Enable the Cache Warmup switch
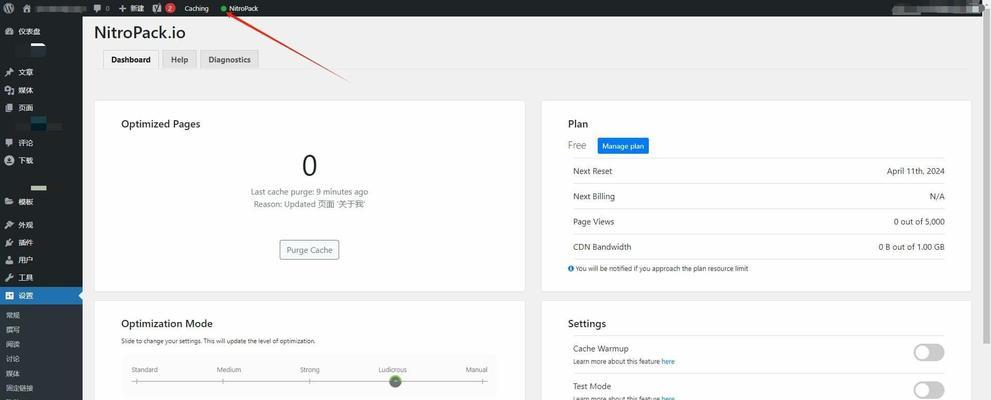This screenshot has height=400, width=991. (x=928, y=353)
